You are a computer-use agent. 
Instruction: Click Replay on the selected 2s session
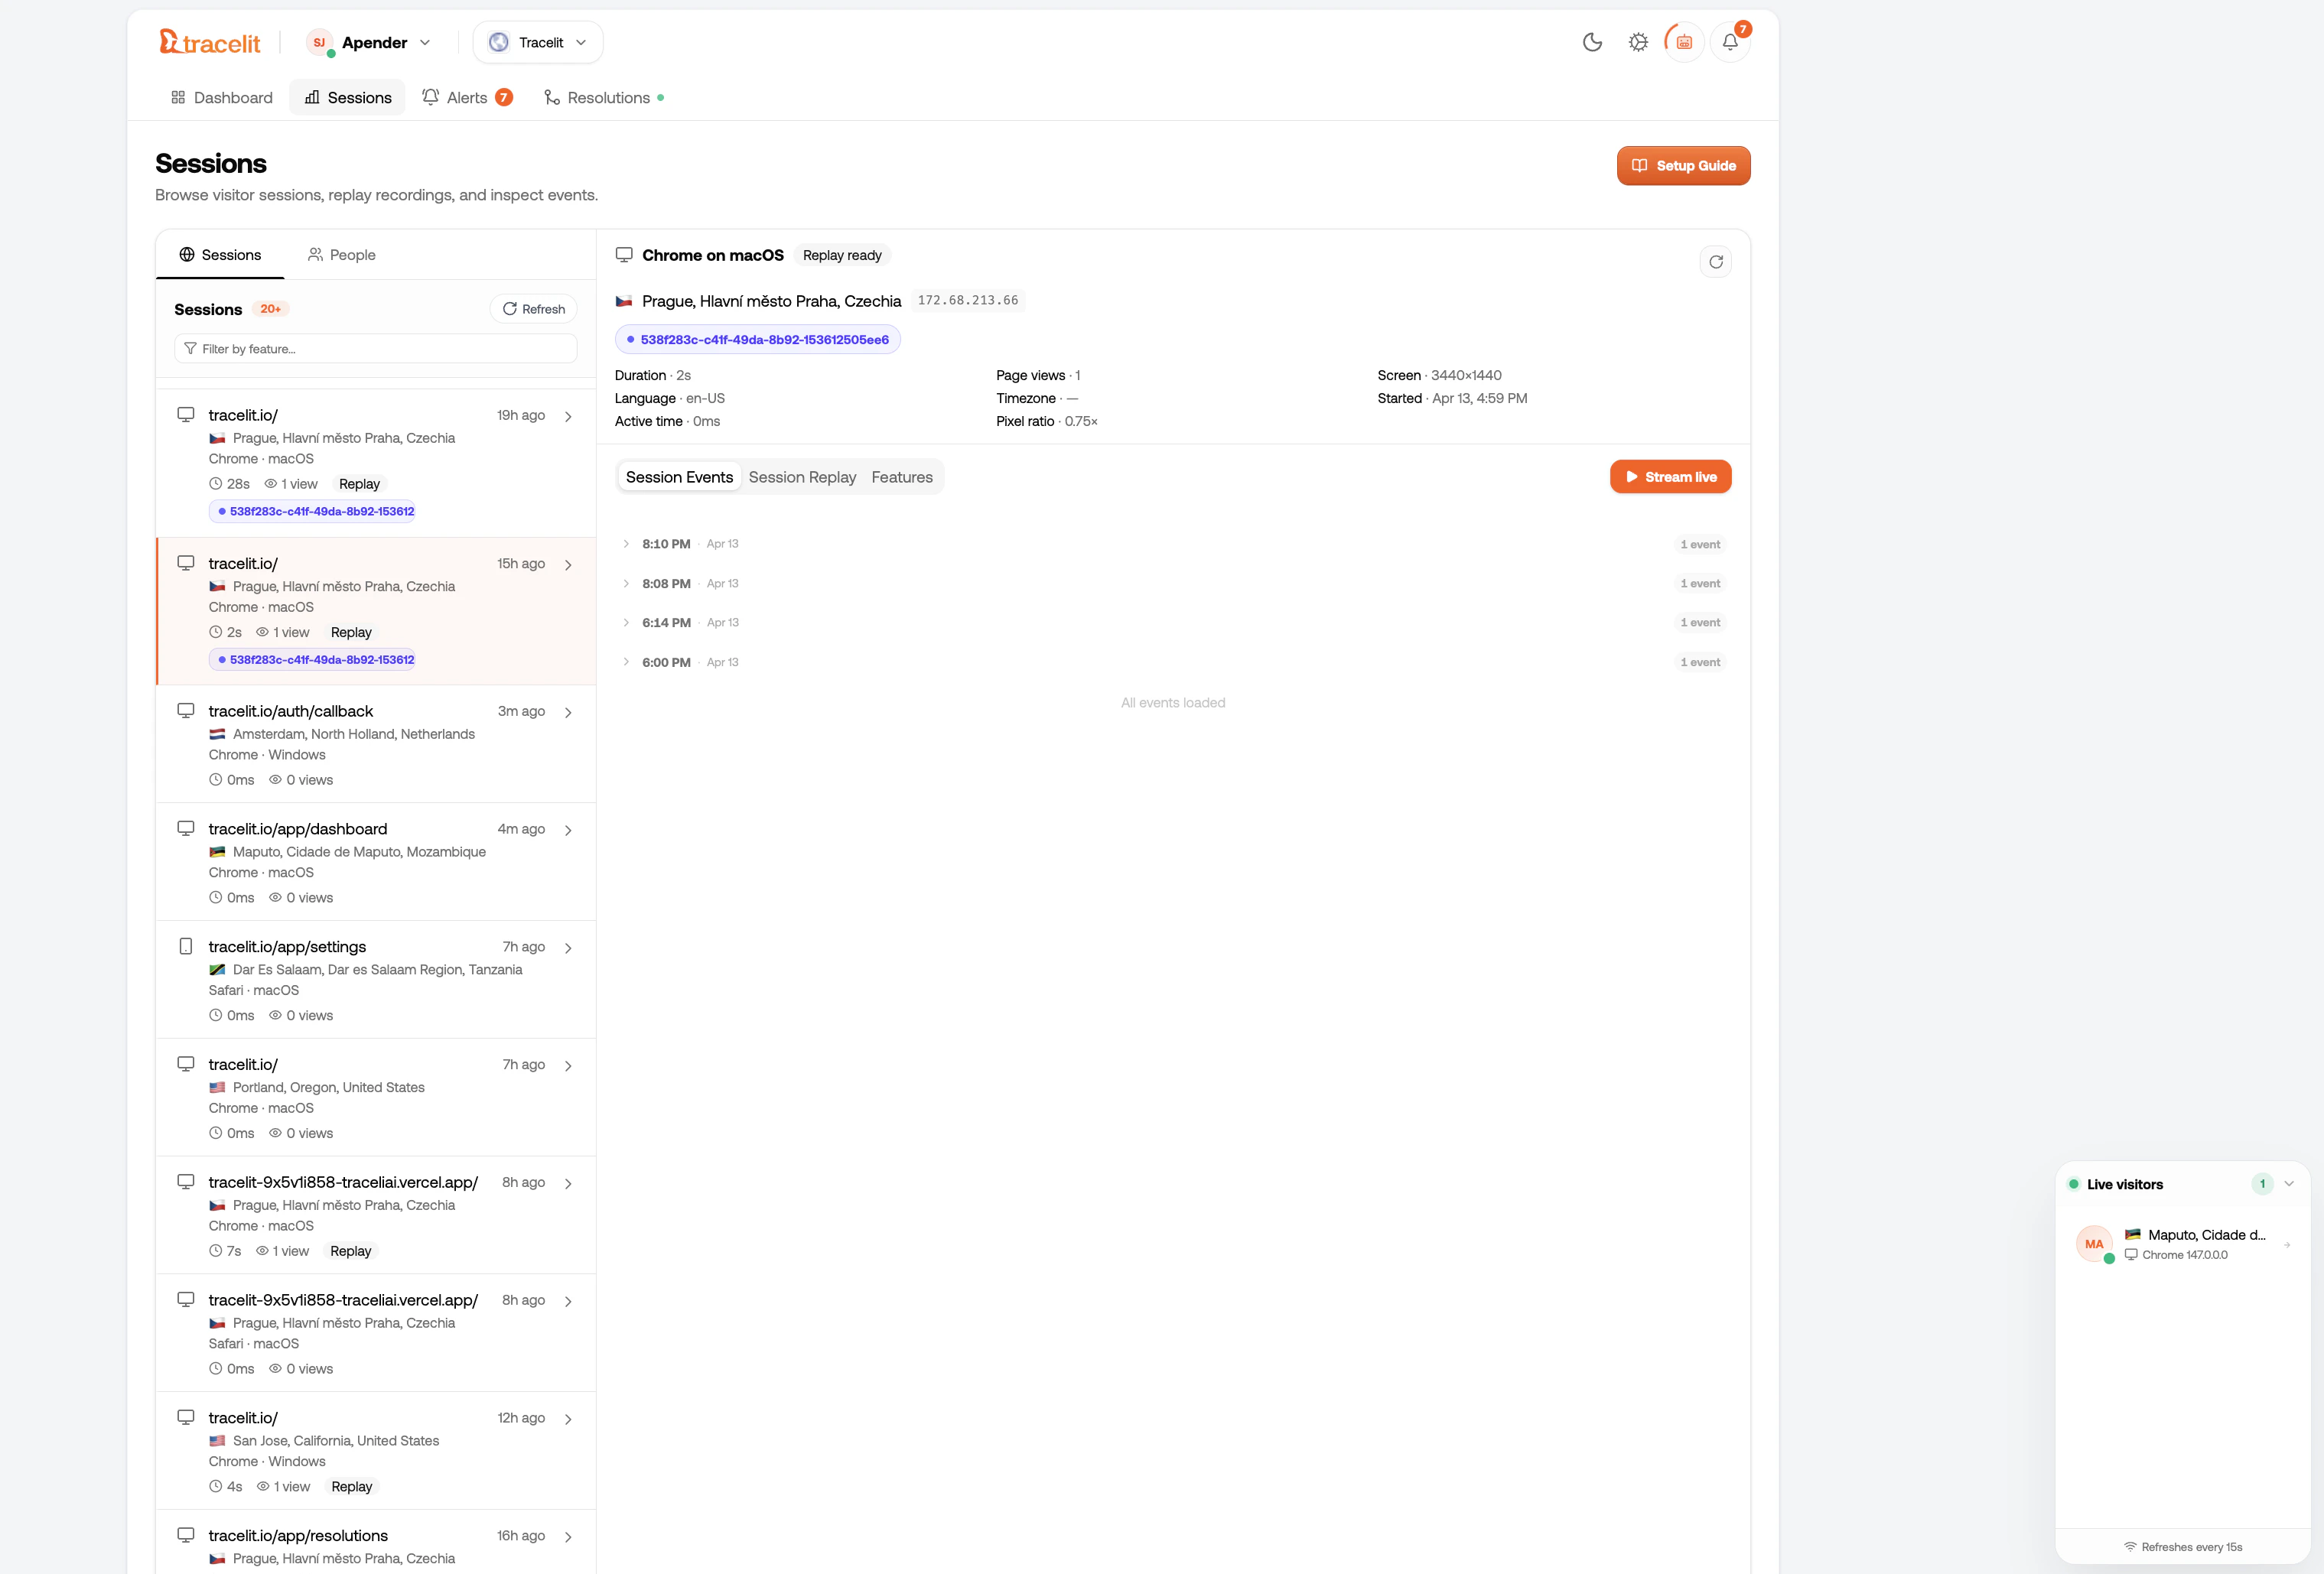[351, 633]
